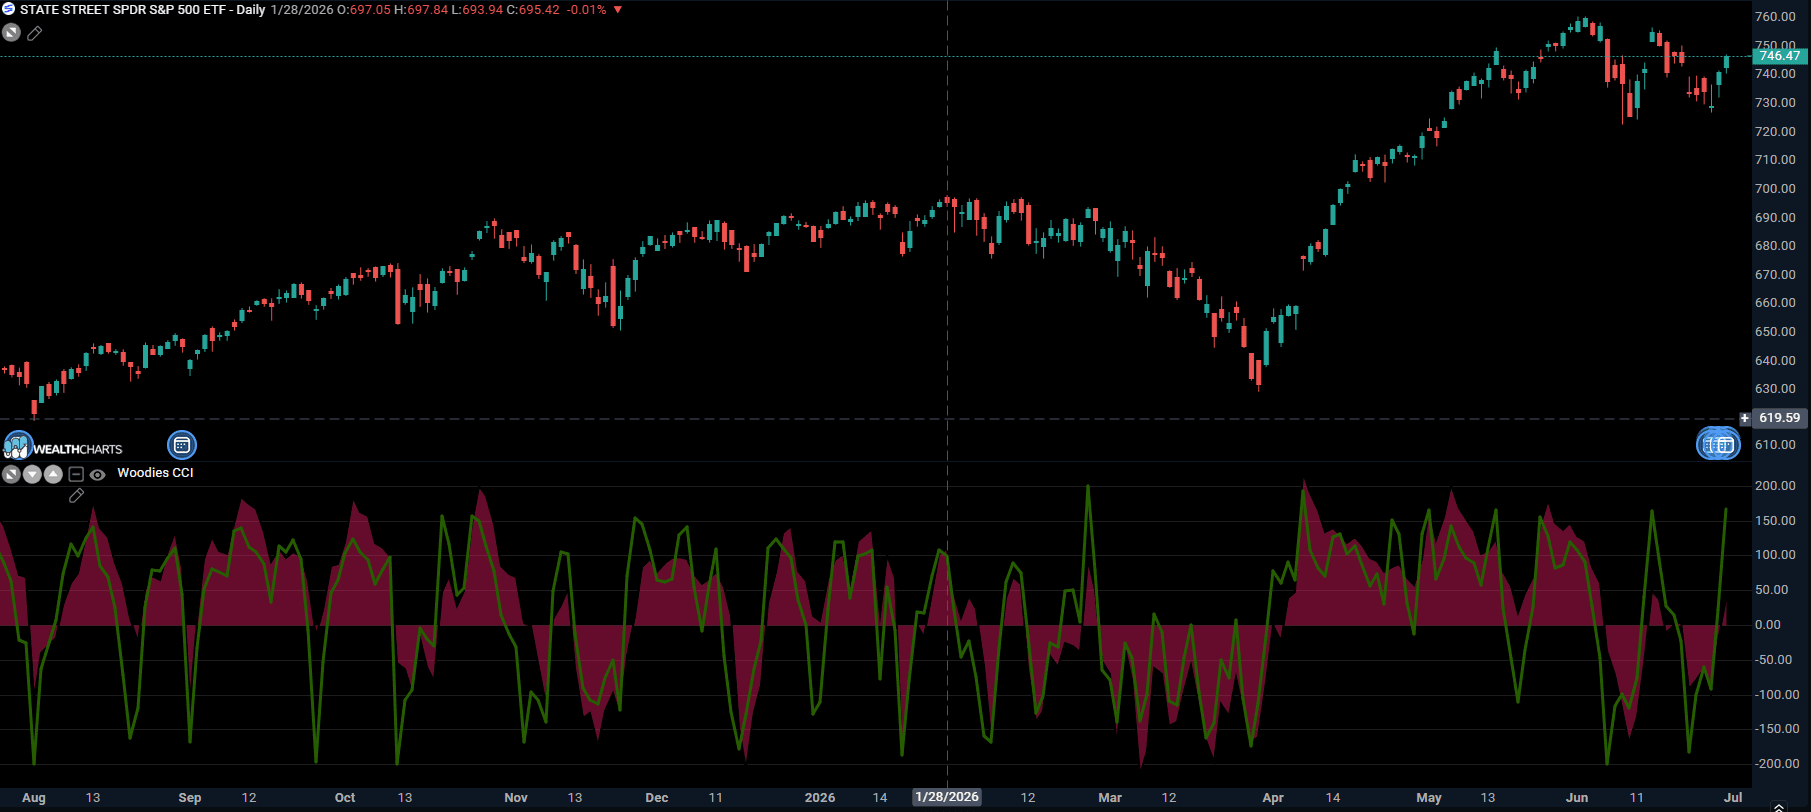Maximize the Woodies CCI indicator pane
Screen dimensions: 1811x812
pos(11,474)
